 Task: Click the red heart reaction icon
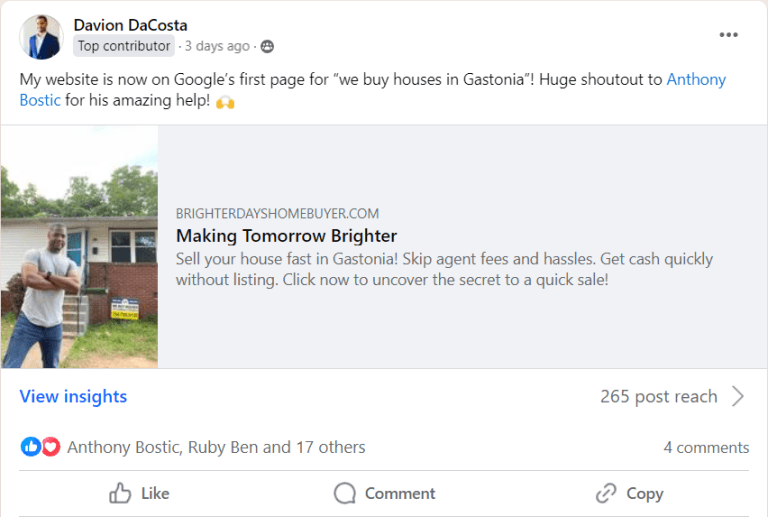tap(50, 447)
